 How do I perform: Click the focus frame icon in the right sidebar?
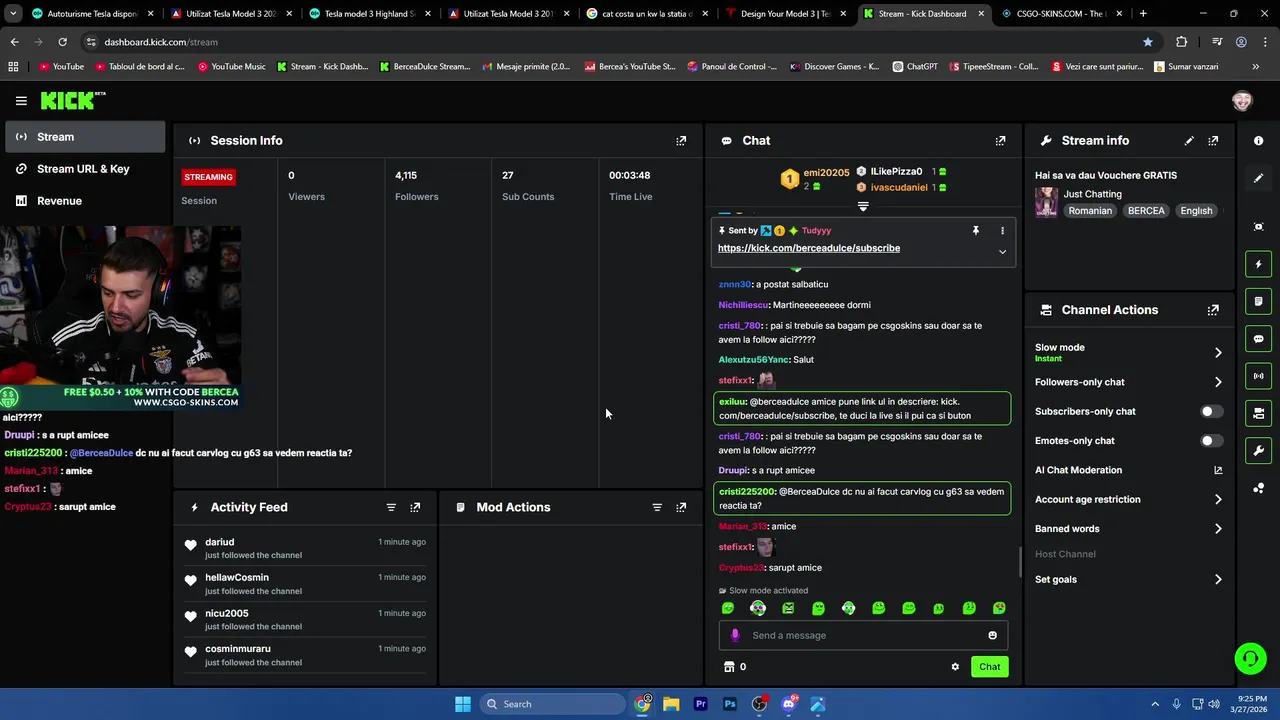[1258, 227]
